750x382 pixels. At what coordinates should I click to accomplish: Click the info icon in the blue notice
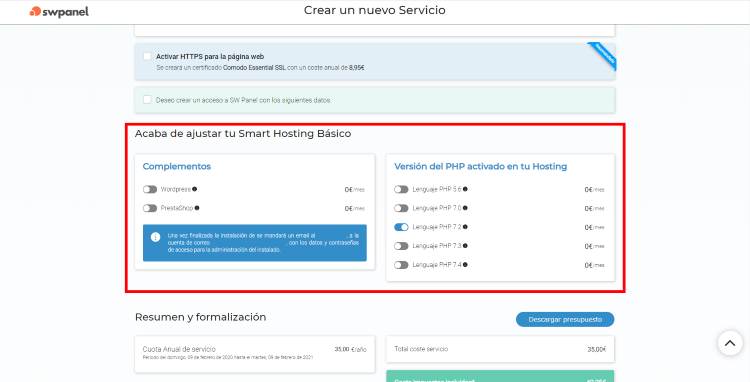point(155,237)
